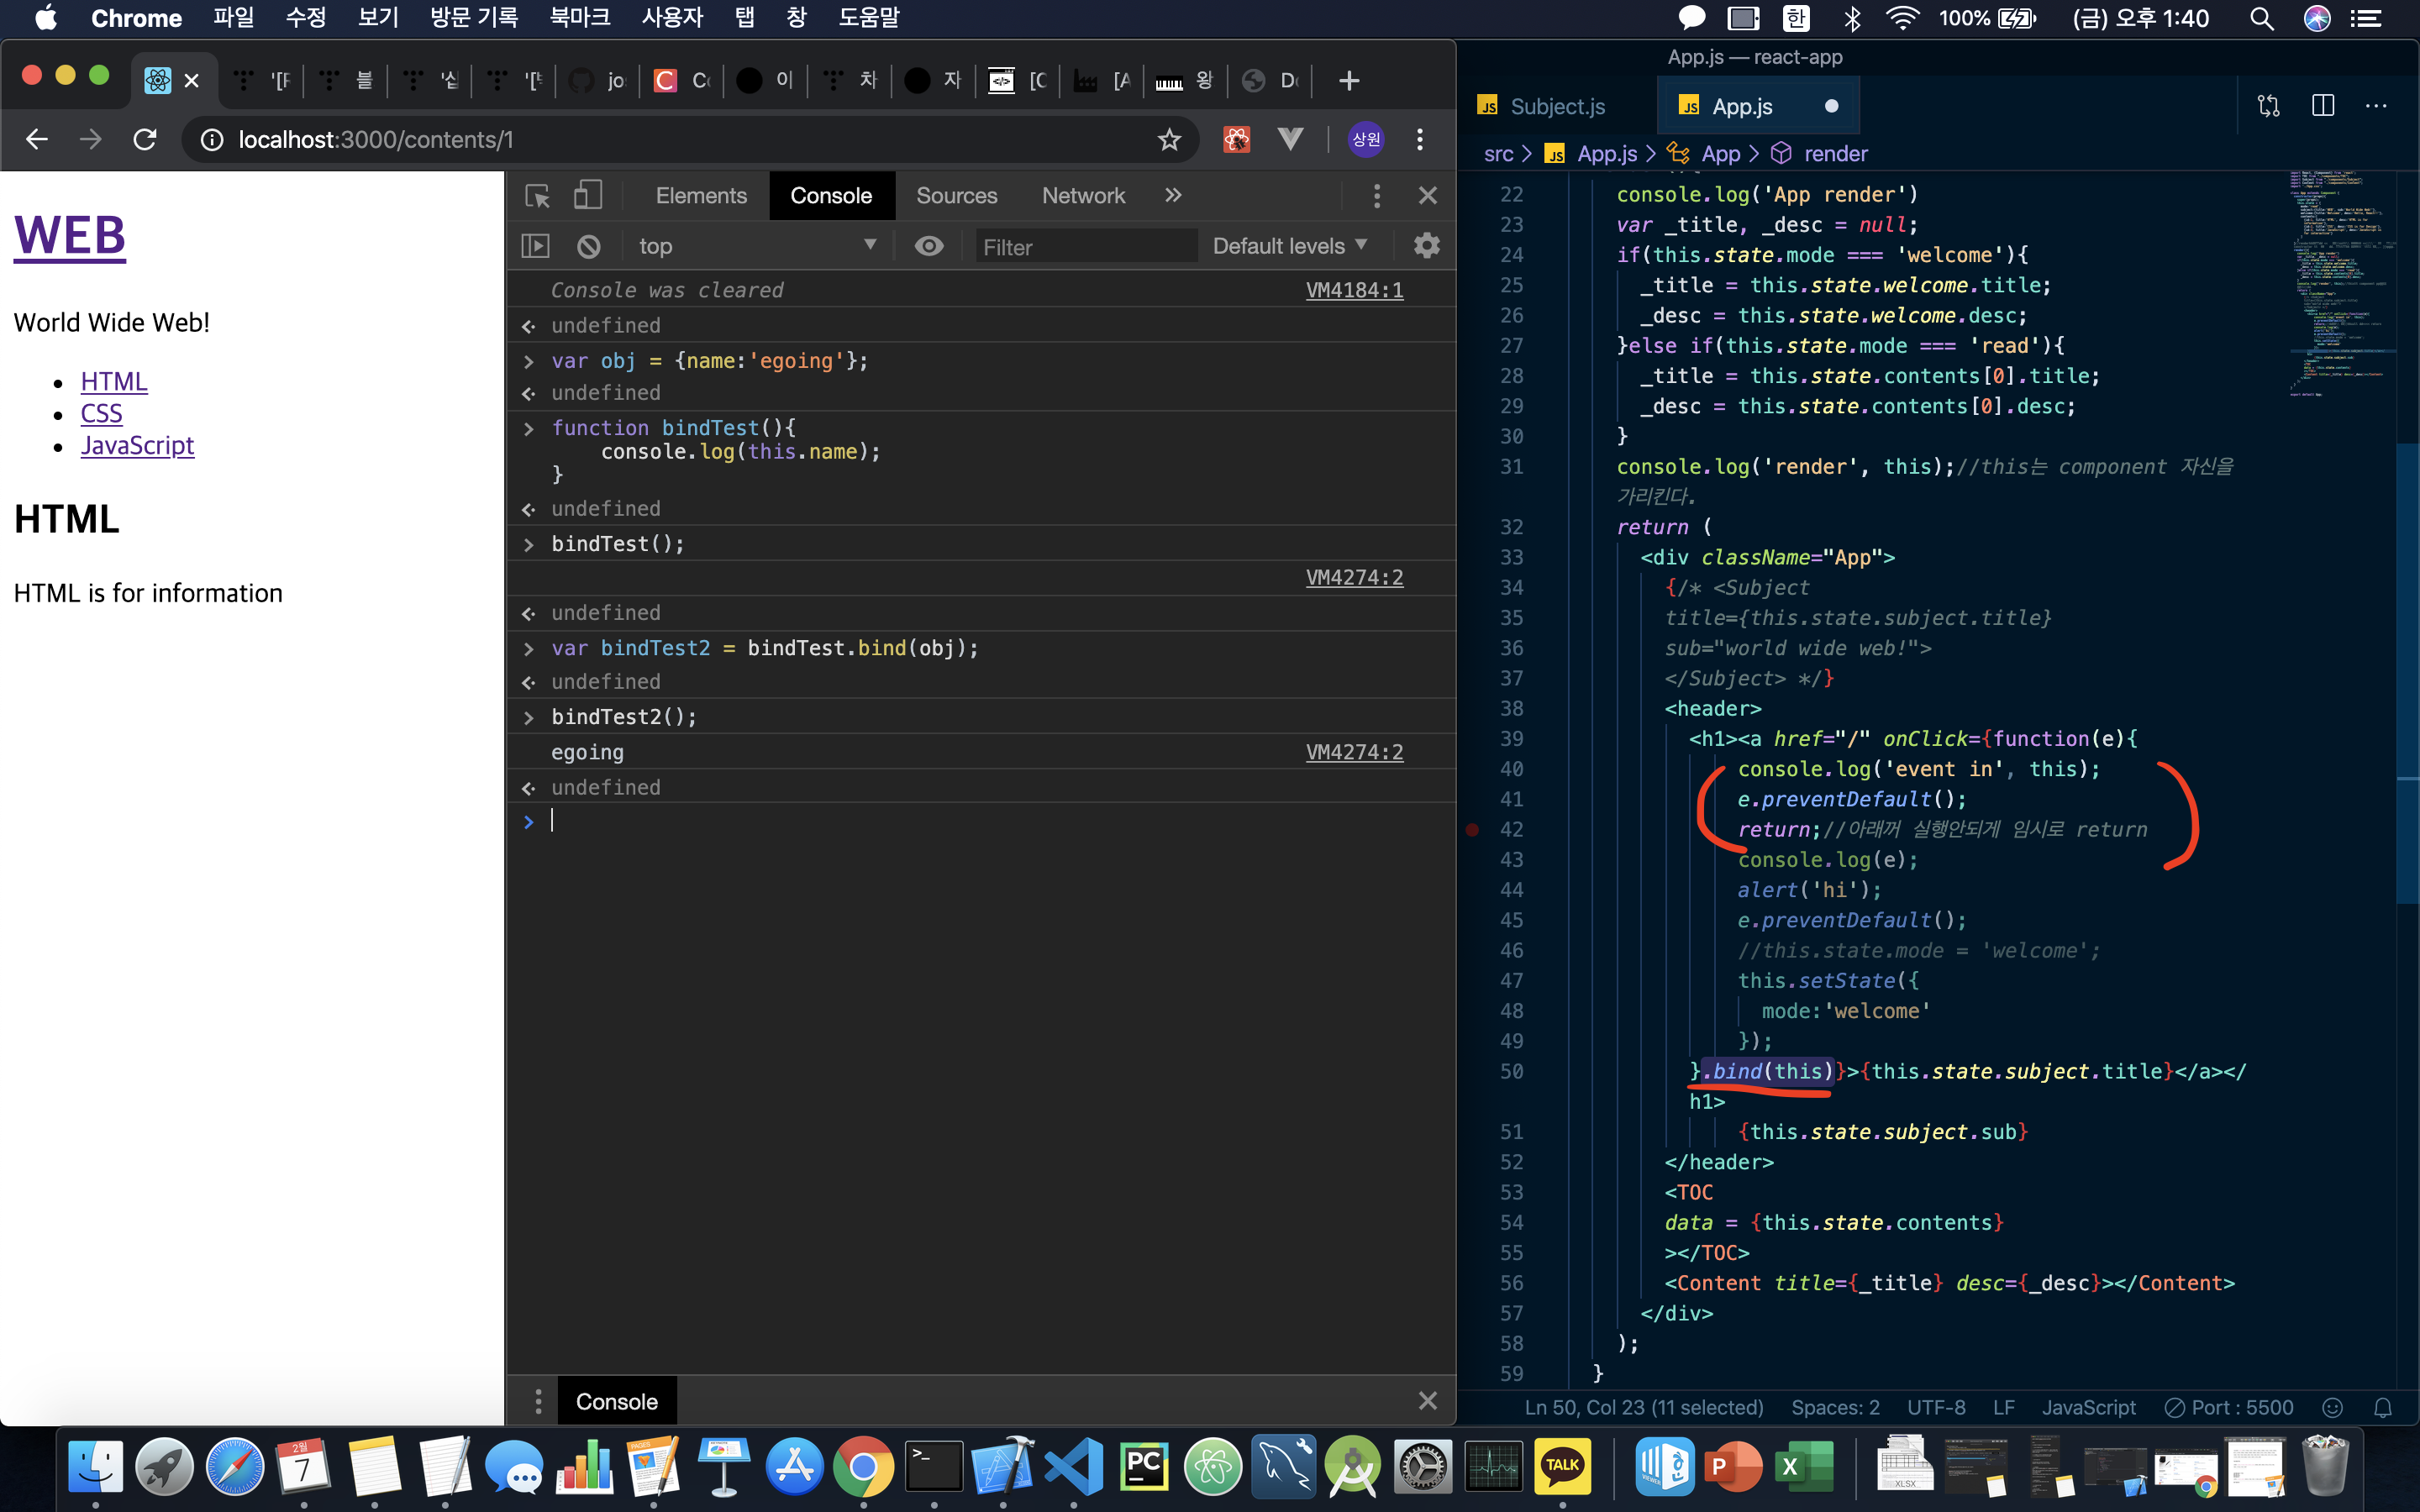Viewport: 2420px width, 1512px height.
Task: Bookmark page with the star icon
Action: 1169,140
